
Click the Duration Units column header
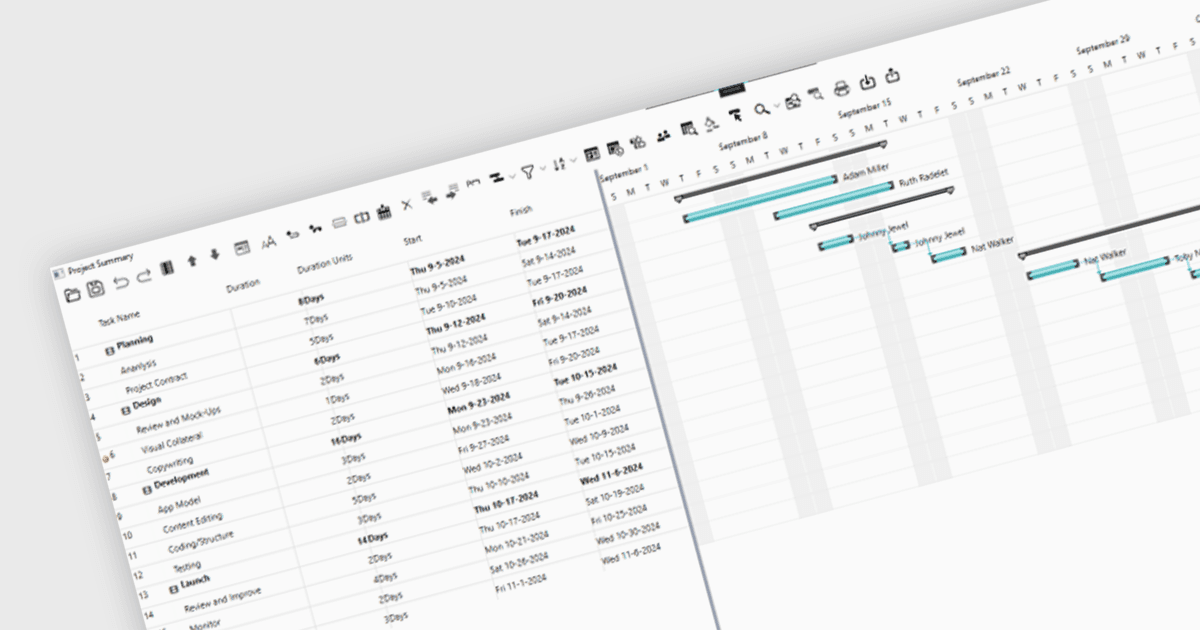click(x=325, y=264)
